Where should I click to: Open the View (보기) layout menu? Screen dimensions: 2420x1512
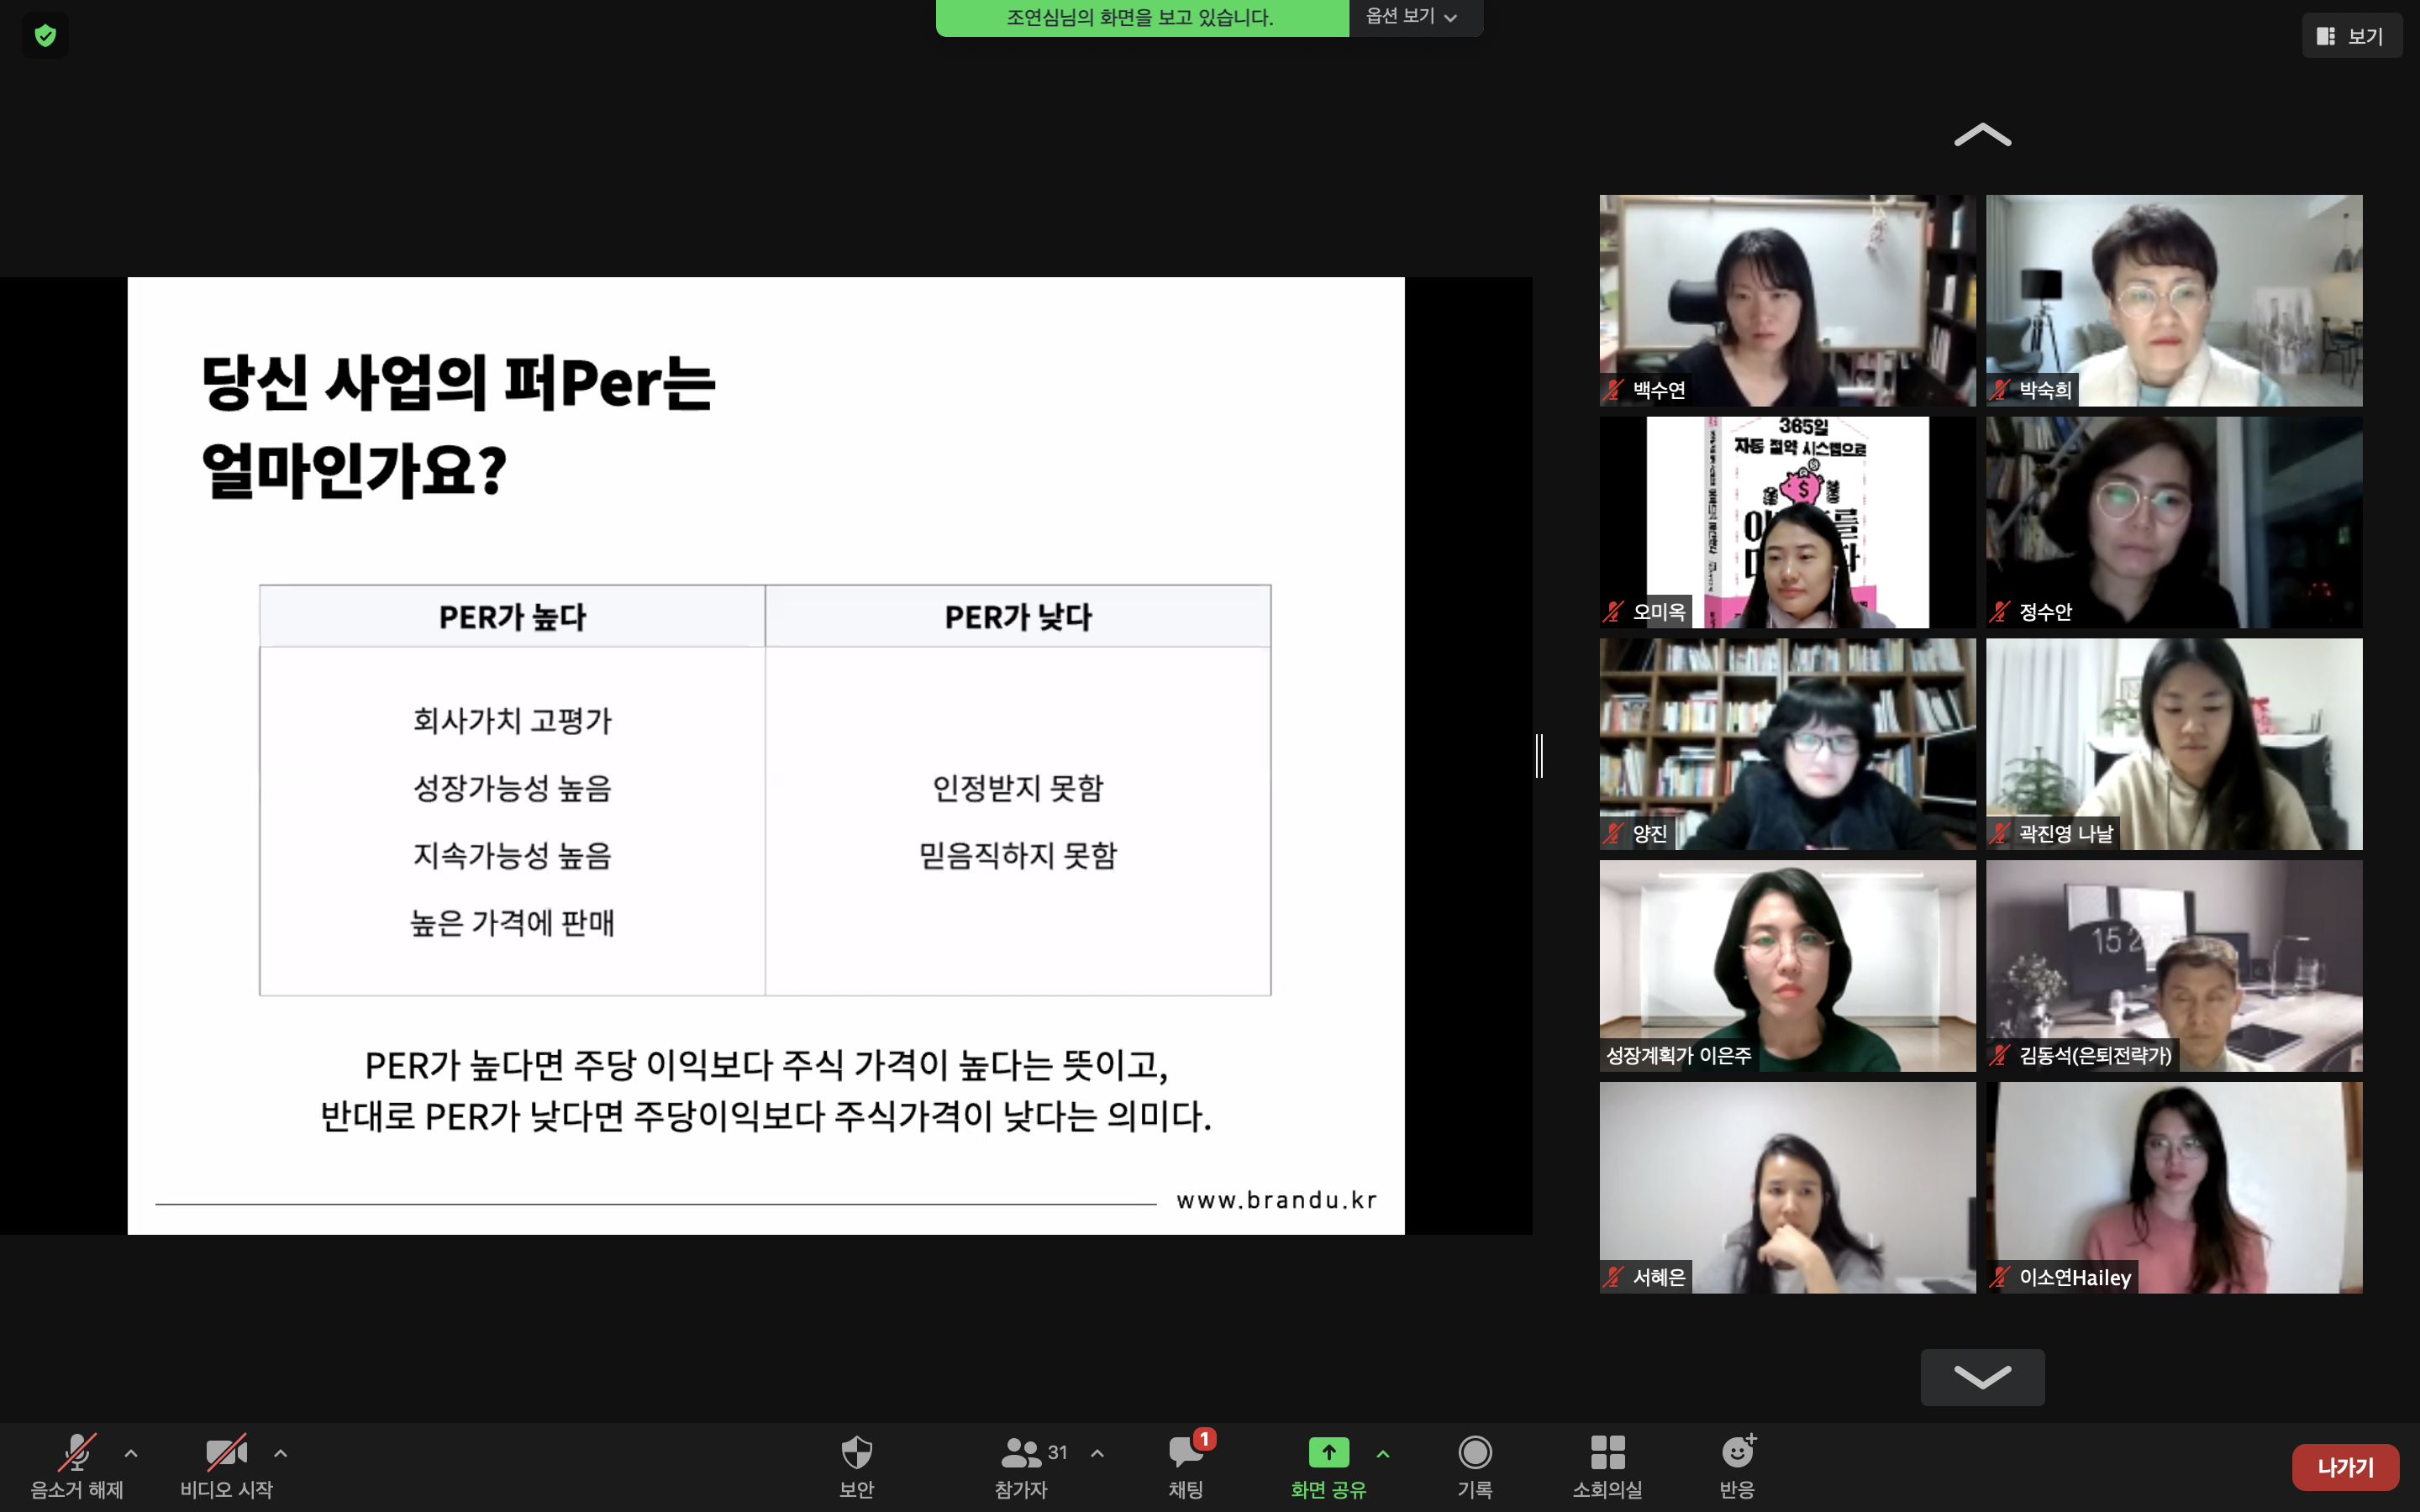pyautogui.click(x=2351, y=36)
